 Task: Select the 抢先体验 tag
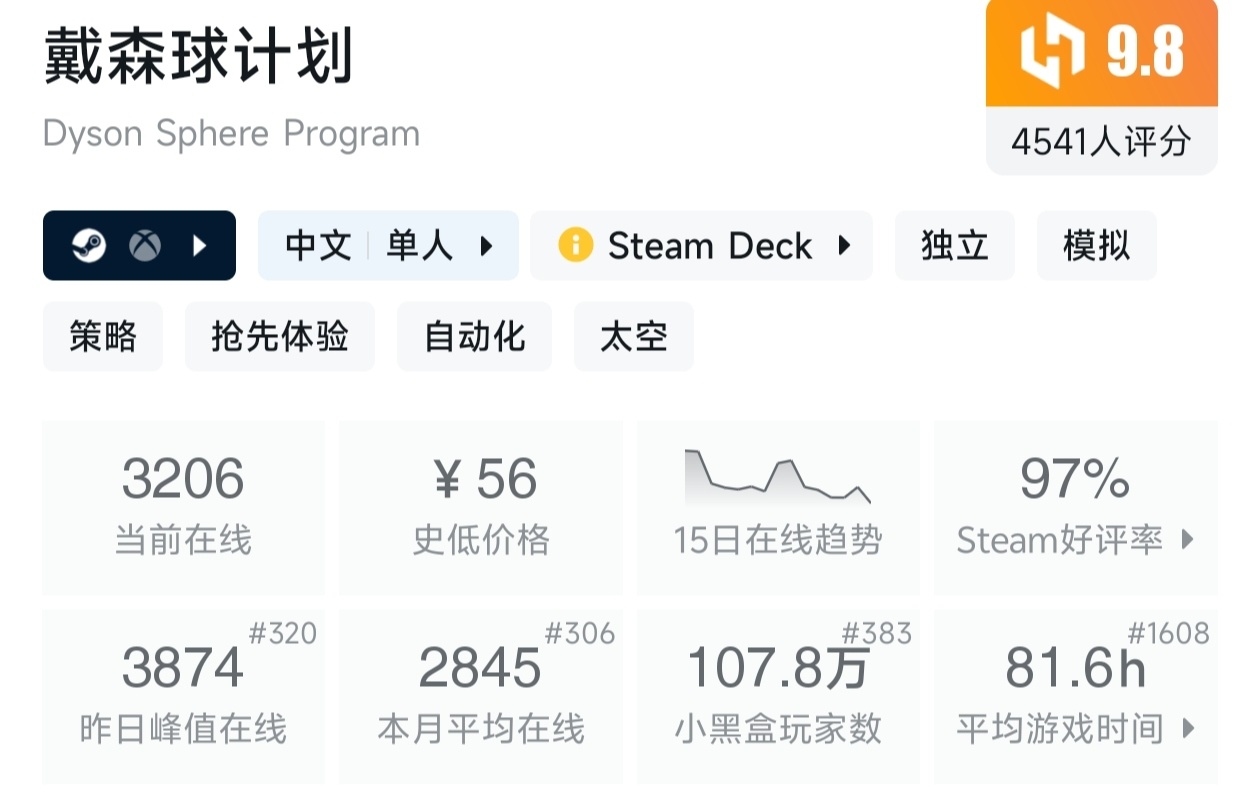pos(279,337)
